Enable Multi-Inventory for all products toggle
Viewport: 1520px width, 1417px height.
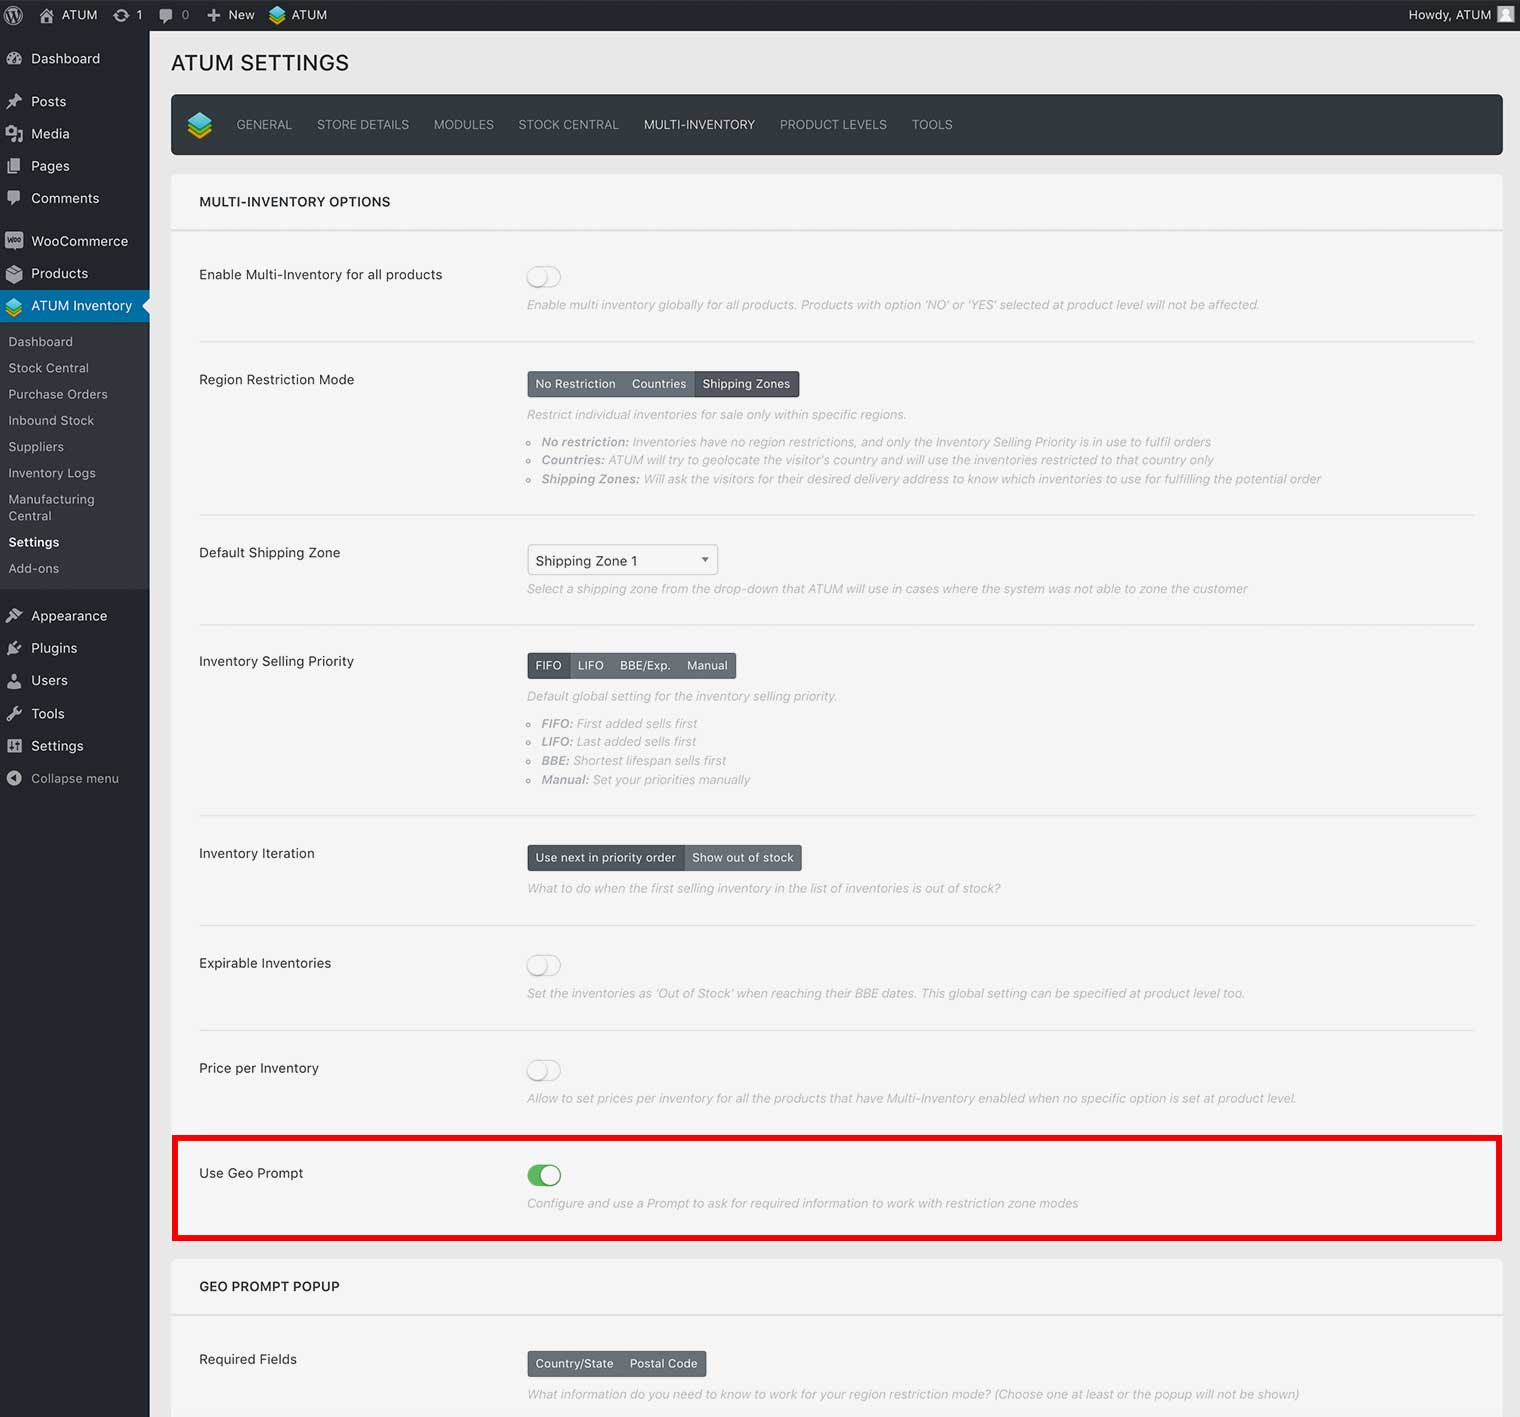pos(544,276)
